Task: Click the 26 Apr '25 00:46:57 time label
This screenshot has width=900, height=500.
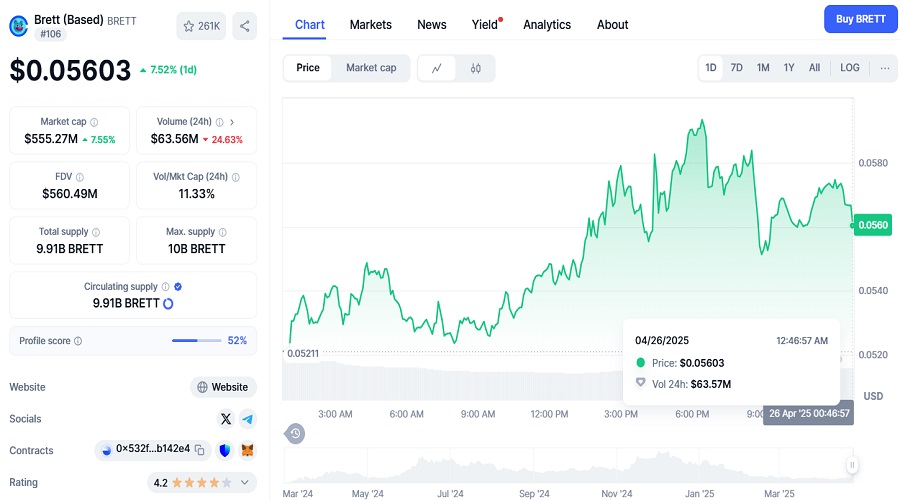Action: 809,413
